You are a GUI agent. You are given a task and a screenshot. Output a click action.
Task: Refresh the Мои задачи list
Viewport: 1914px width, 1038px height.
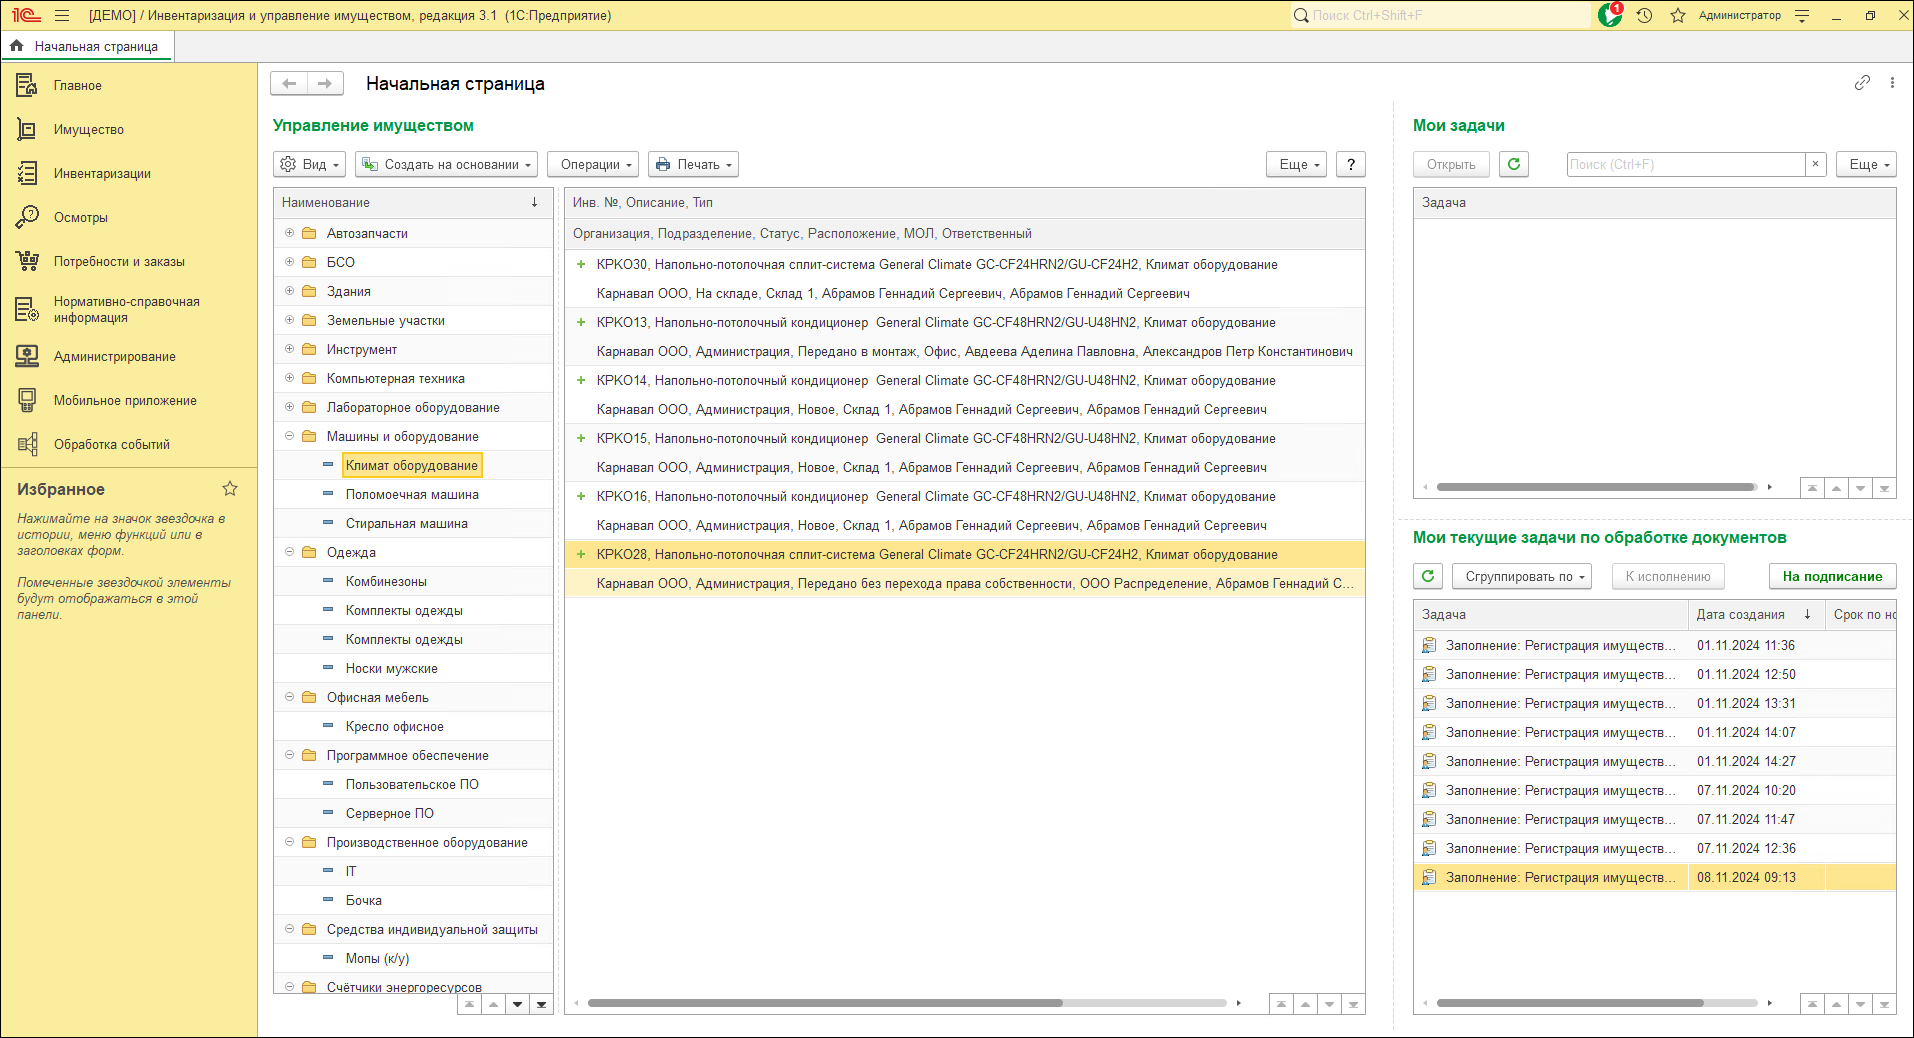coord(1514,164)
